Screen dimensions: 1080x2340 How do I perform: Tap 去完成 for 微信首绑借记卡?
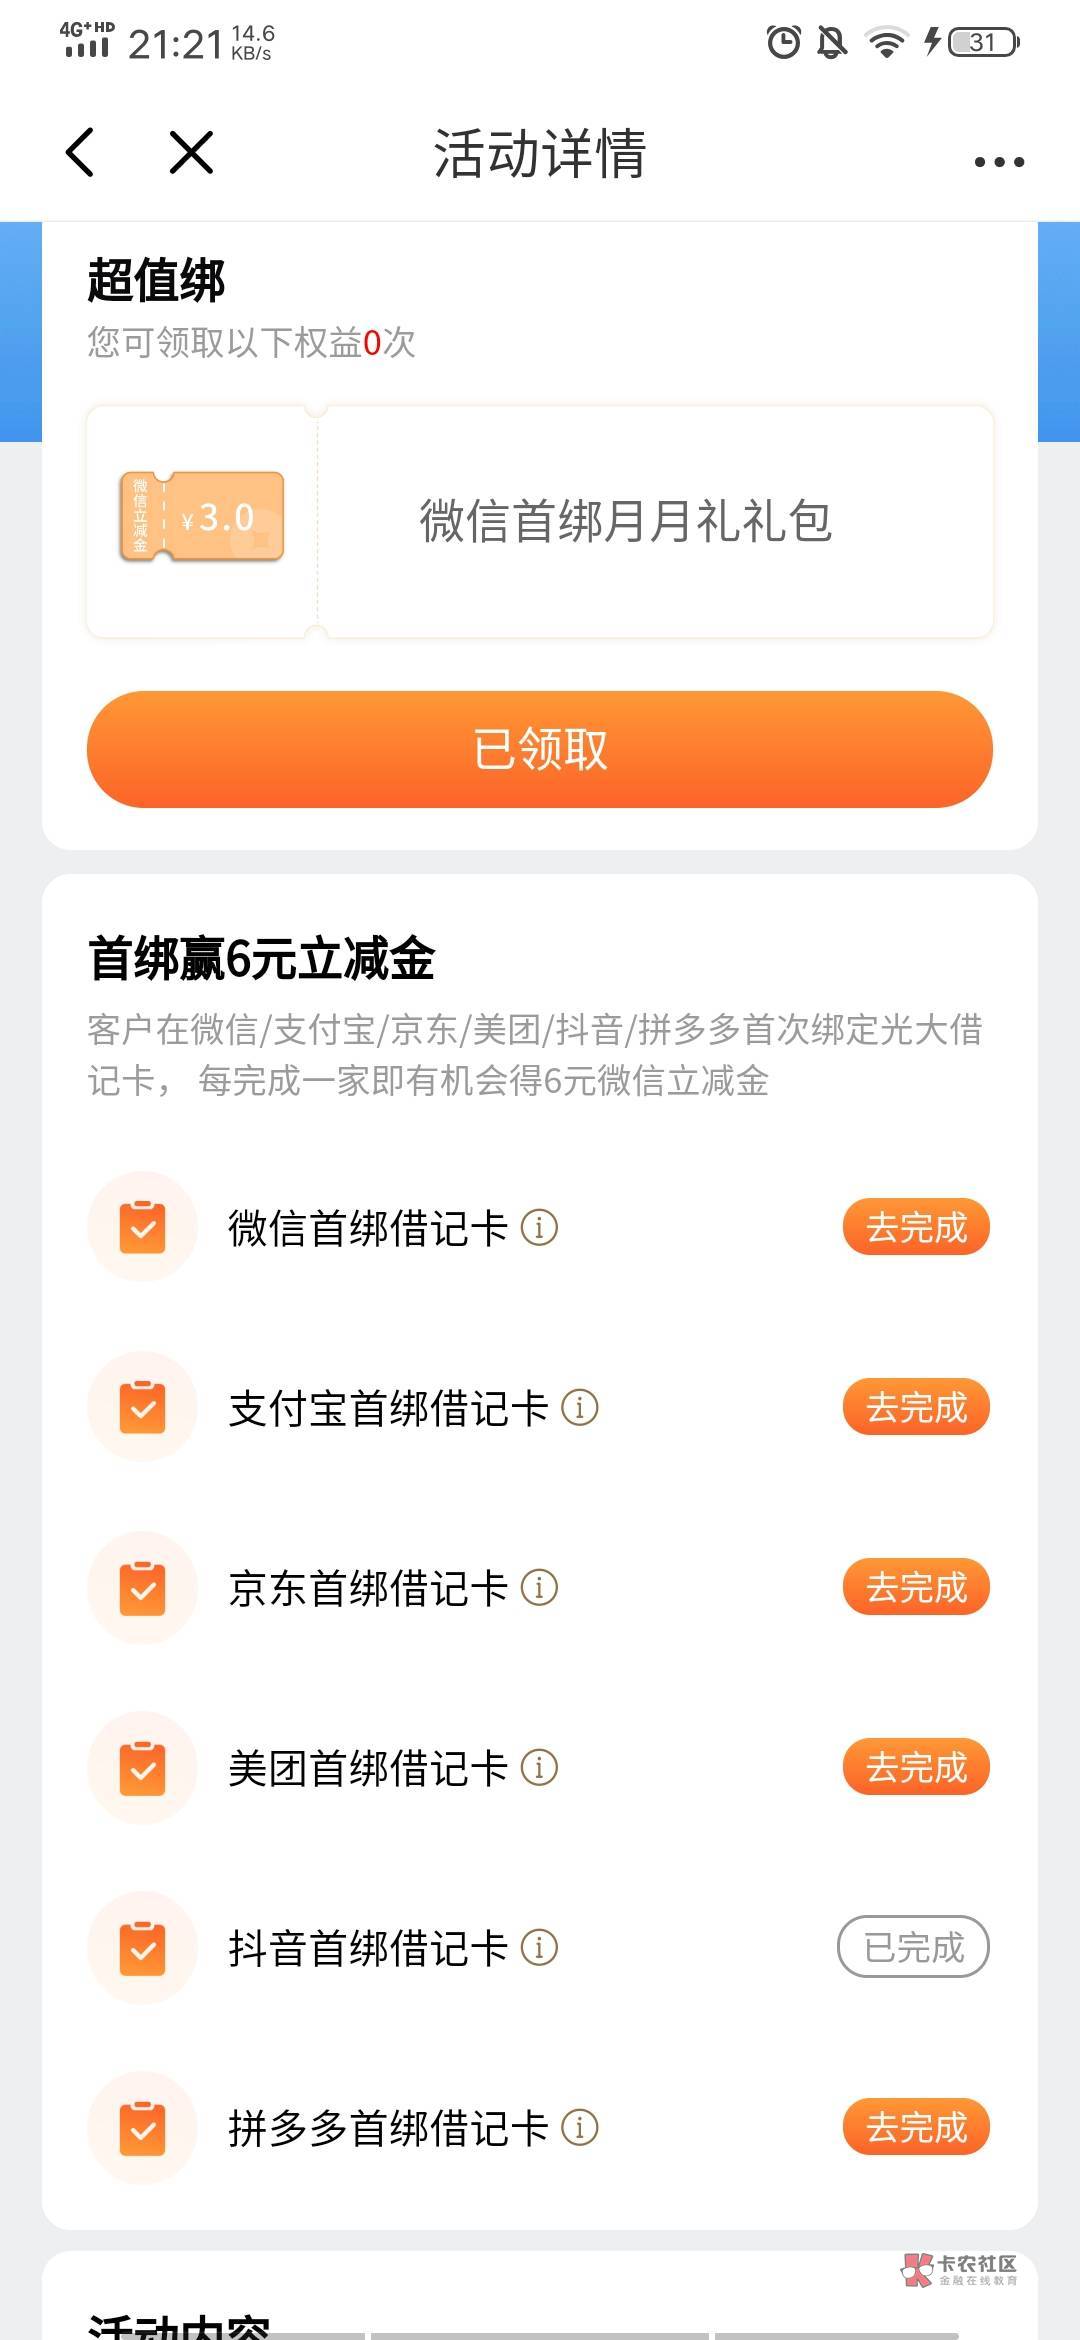pyautogui.click(x=916, y=1227)
